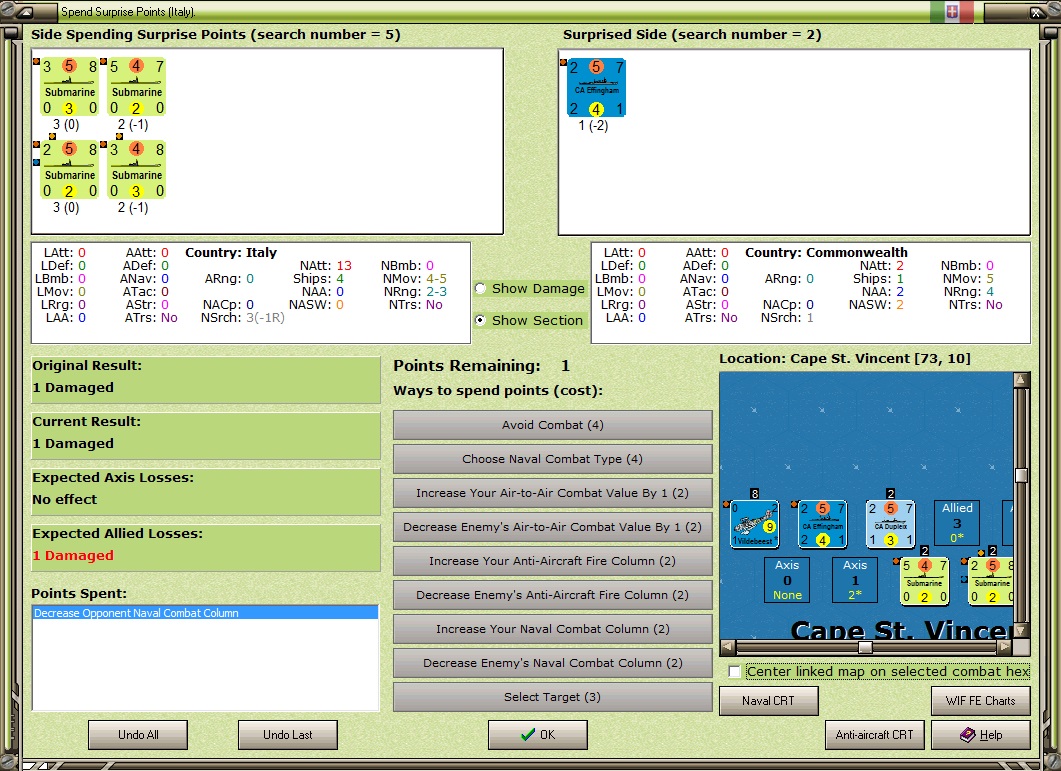Screen dimensions: 1061x771
Task: Click Decrease Enemy's Naval Combat Column (2)
Action: [552, 663]
